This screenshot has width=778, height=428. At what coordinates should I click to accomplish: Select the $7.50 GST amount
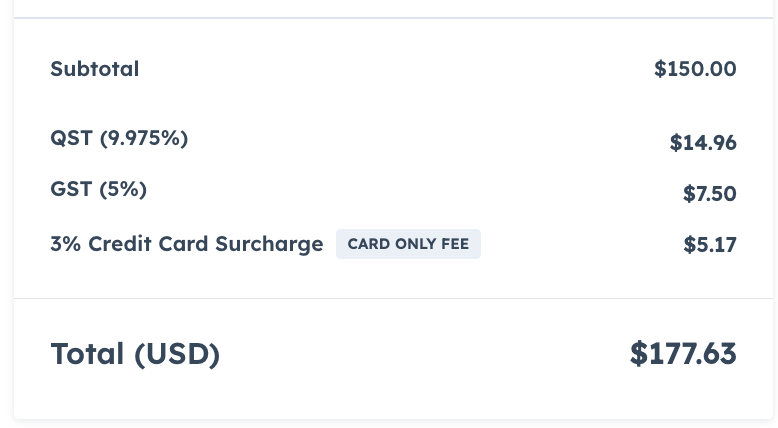(709, 194)
